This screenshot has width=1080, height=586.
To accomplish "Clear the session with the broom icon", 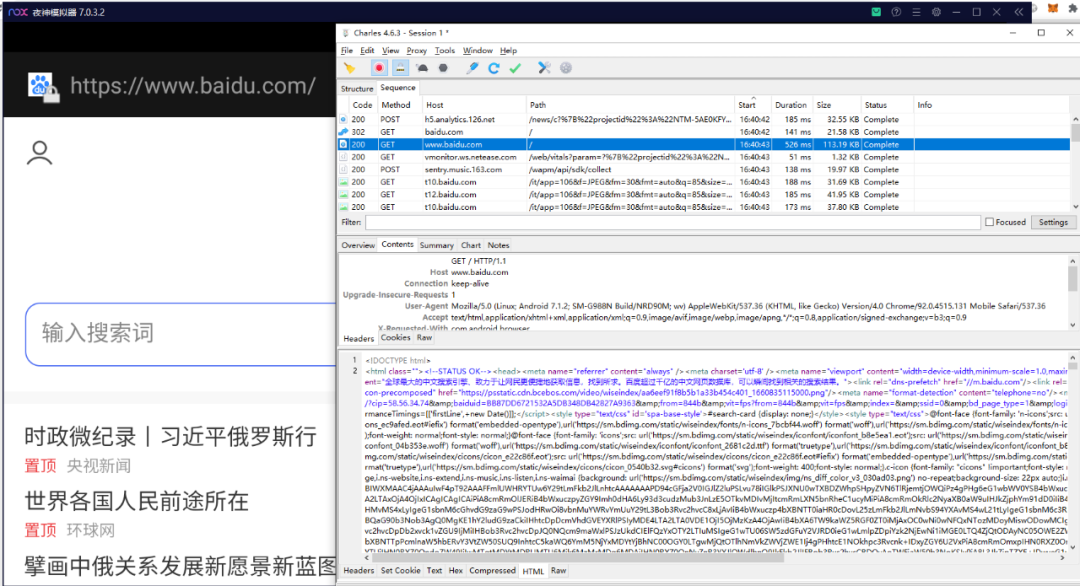I will coord(349,68).
